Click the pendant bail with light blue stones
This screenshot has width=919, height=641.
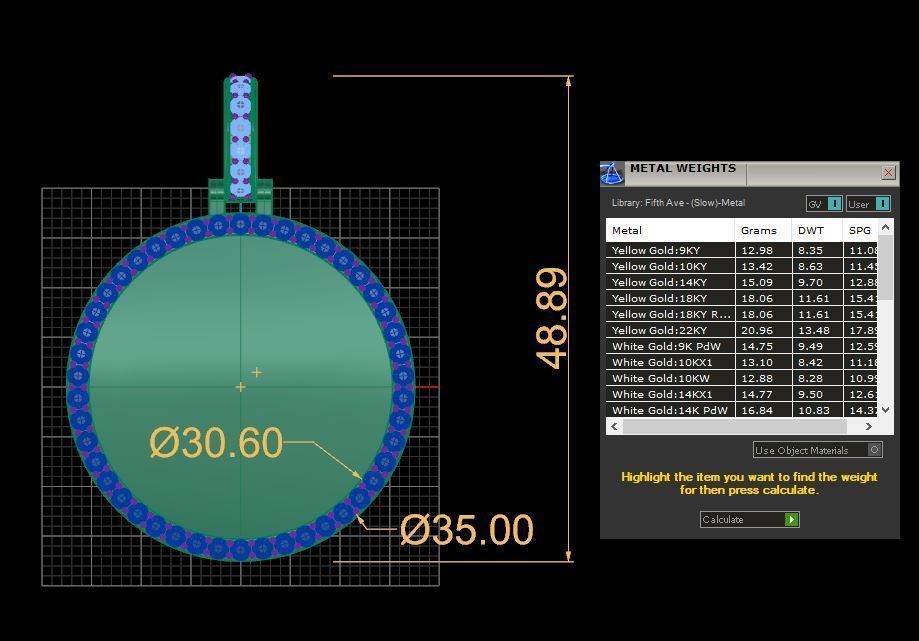(x=240, y=137)
